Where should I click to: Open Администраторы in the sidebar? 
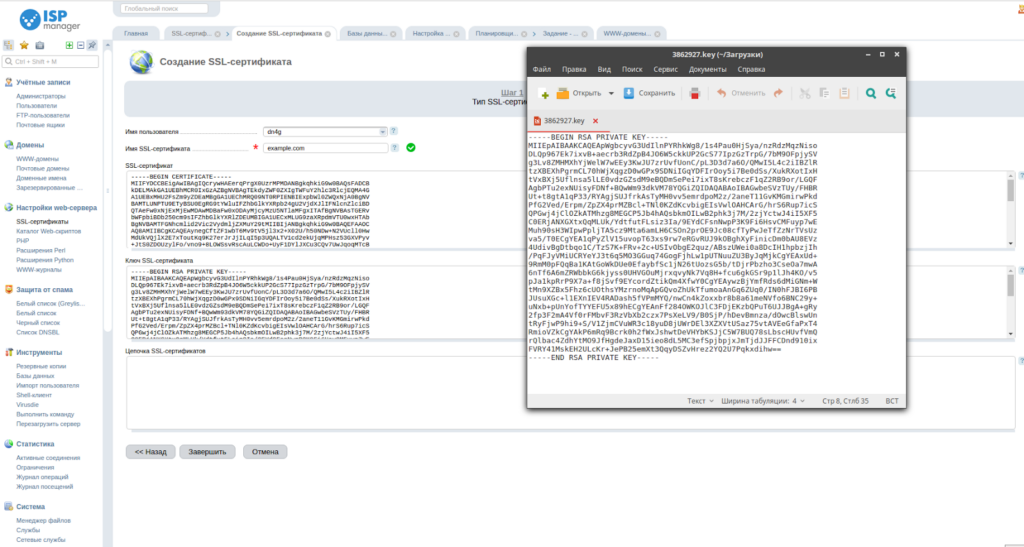click(x=40, y=96)
